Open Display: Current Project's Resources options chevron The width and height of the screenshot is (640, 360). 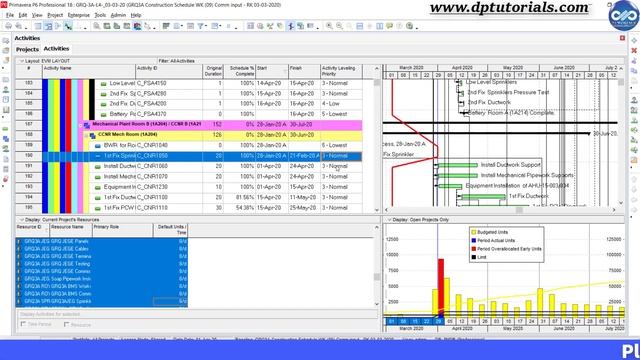[x=22, y=220]
